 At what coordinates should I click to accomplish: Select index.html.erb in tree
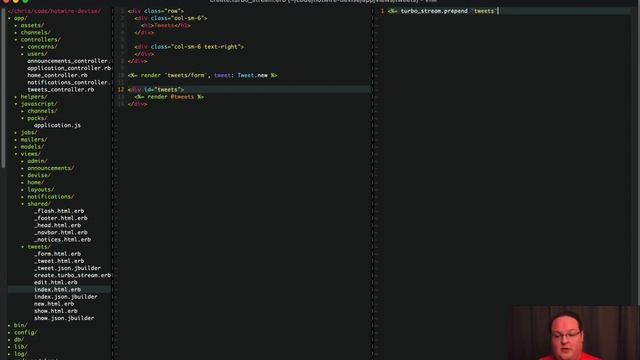[57, 290]
